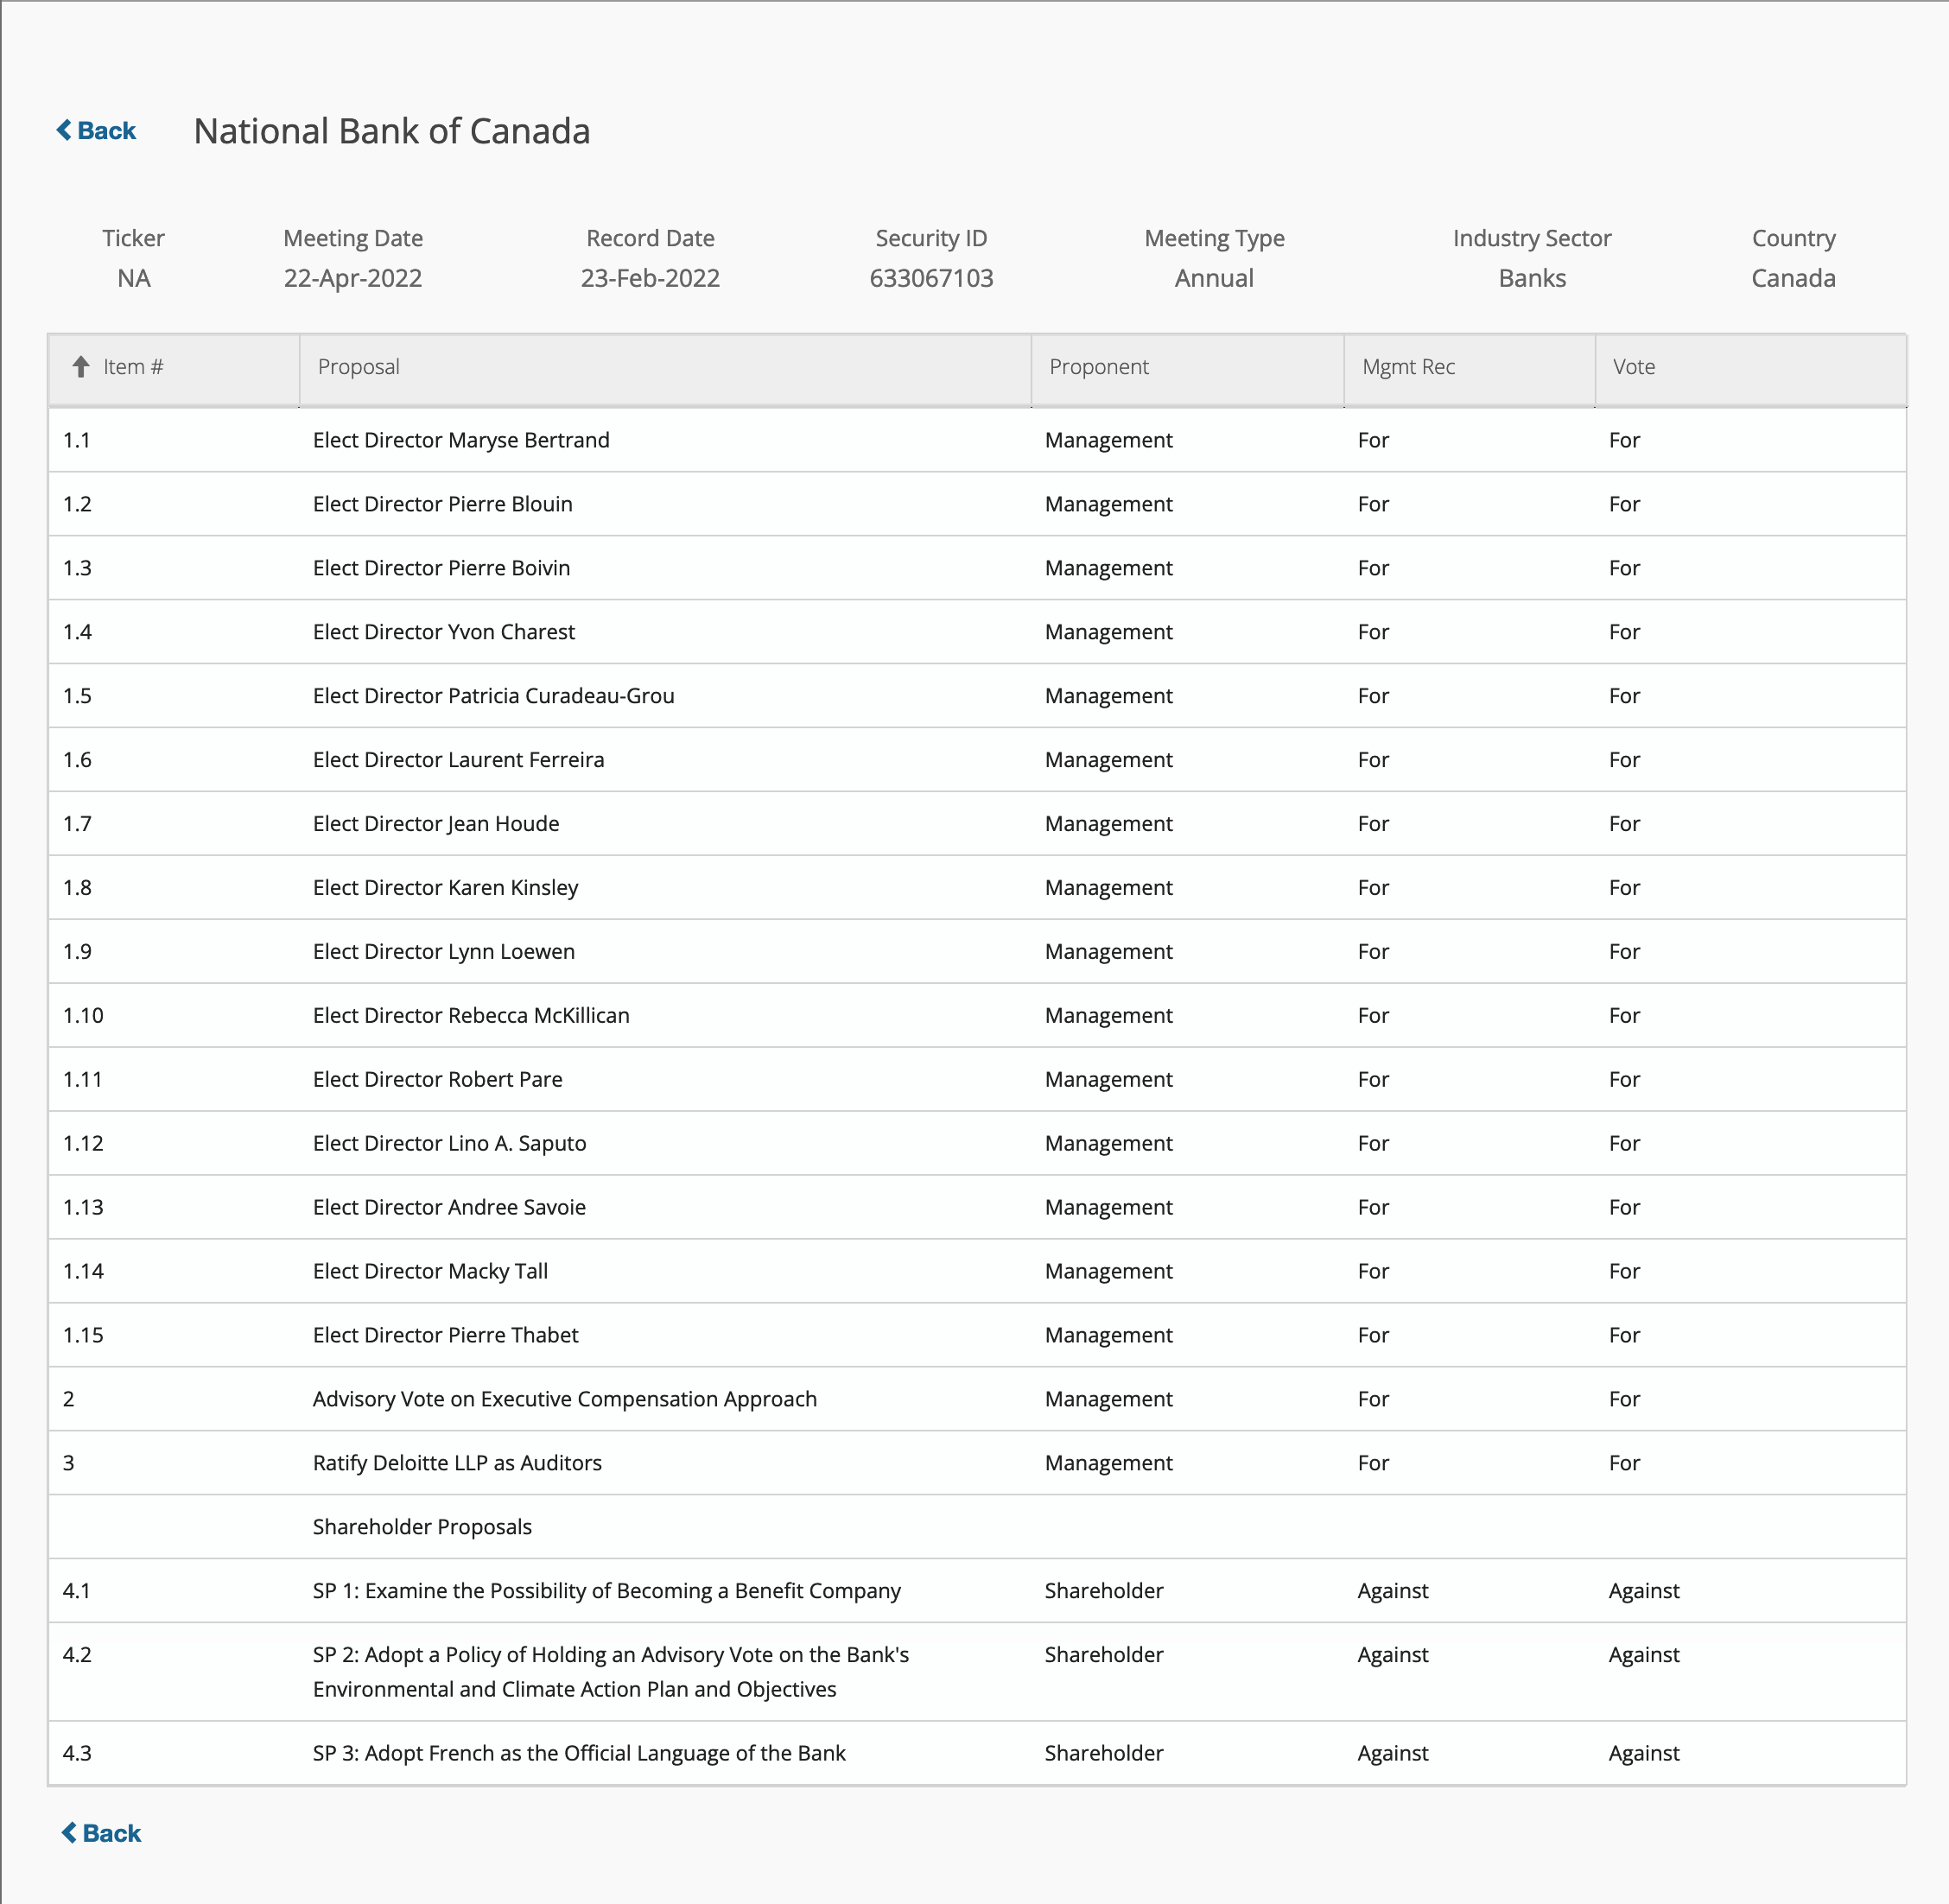The image size is (1949, 1904).
Task: Click the sort arrow beside Item #
Action: [x=81, y=367]
